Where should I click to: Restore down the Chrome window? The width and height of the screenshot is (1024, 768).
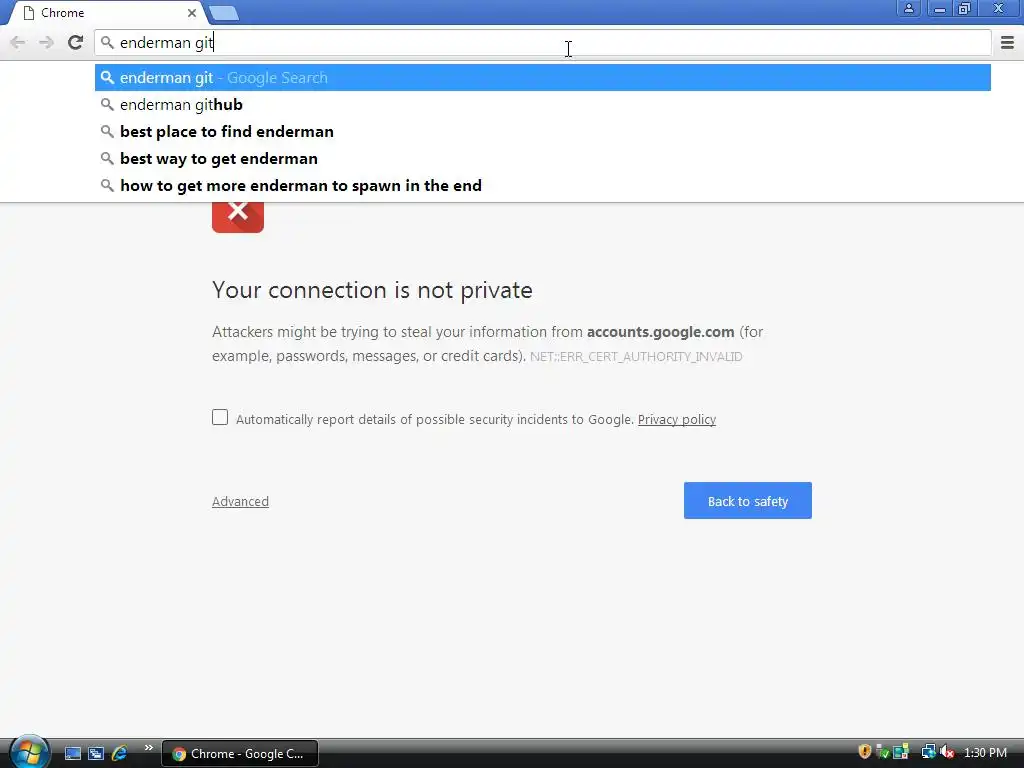tap(964, 8)
